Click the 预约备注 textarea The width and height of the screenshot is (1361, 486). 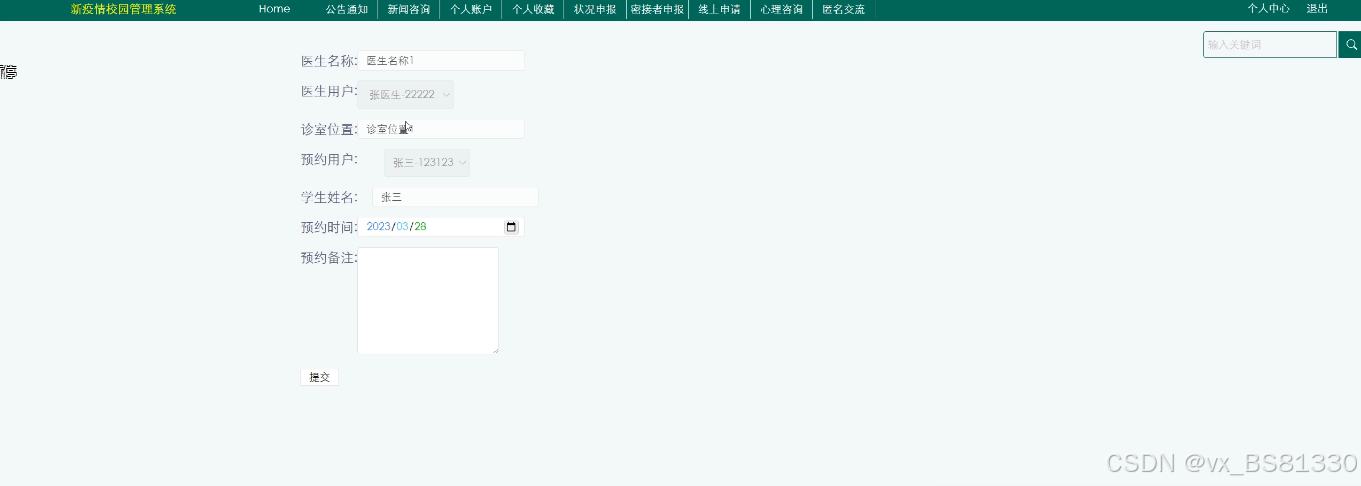click(x=428, y=300)
